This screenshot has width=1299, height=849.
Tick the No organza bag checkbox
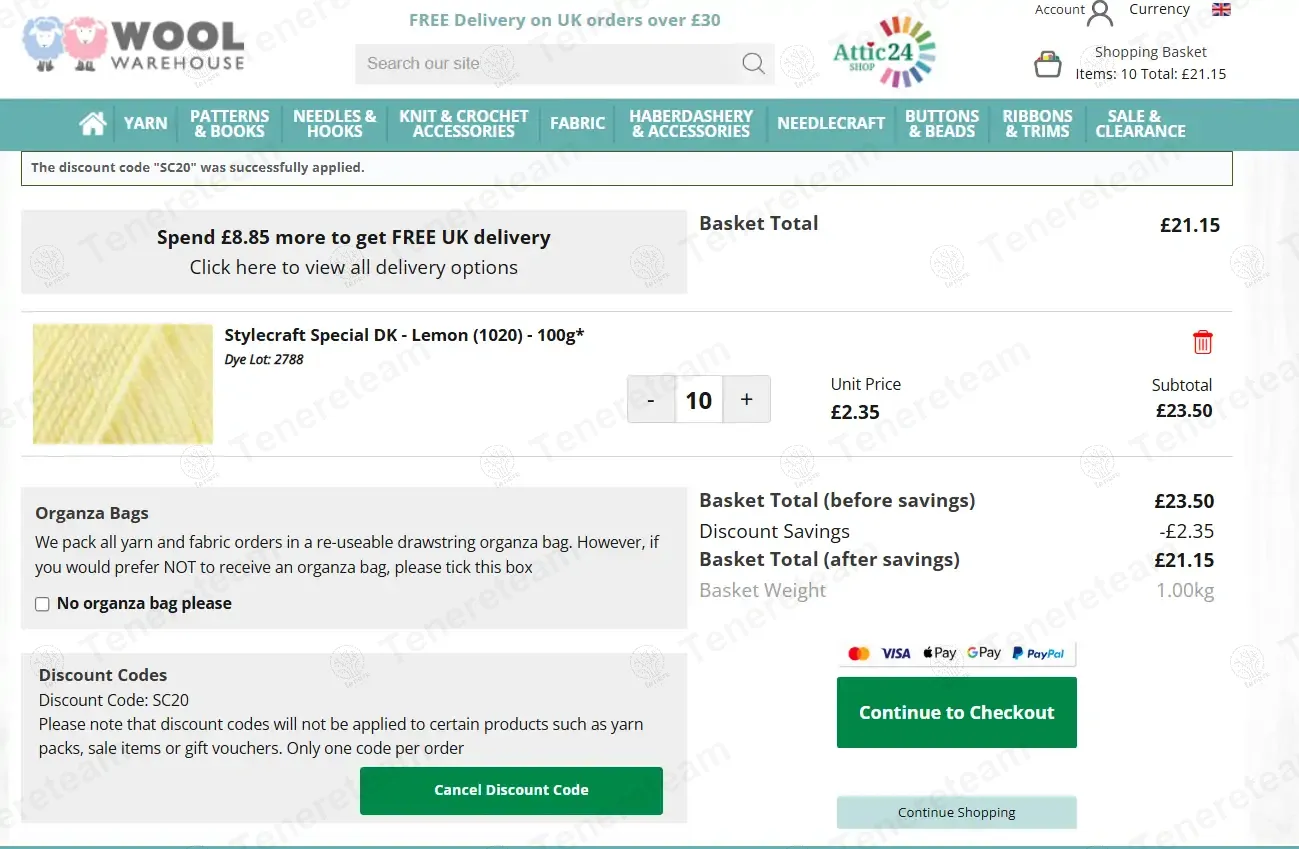tap(42, 604)
